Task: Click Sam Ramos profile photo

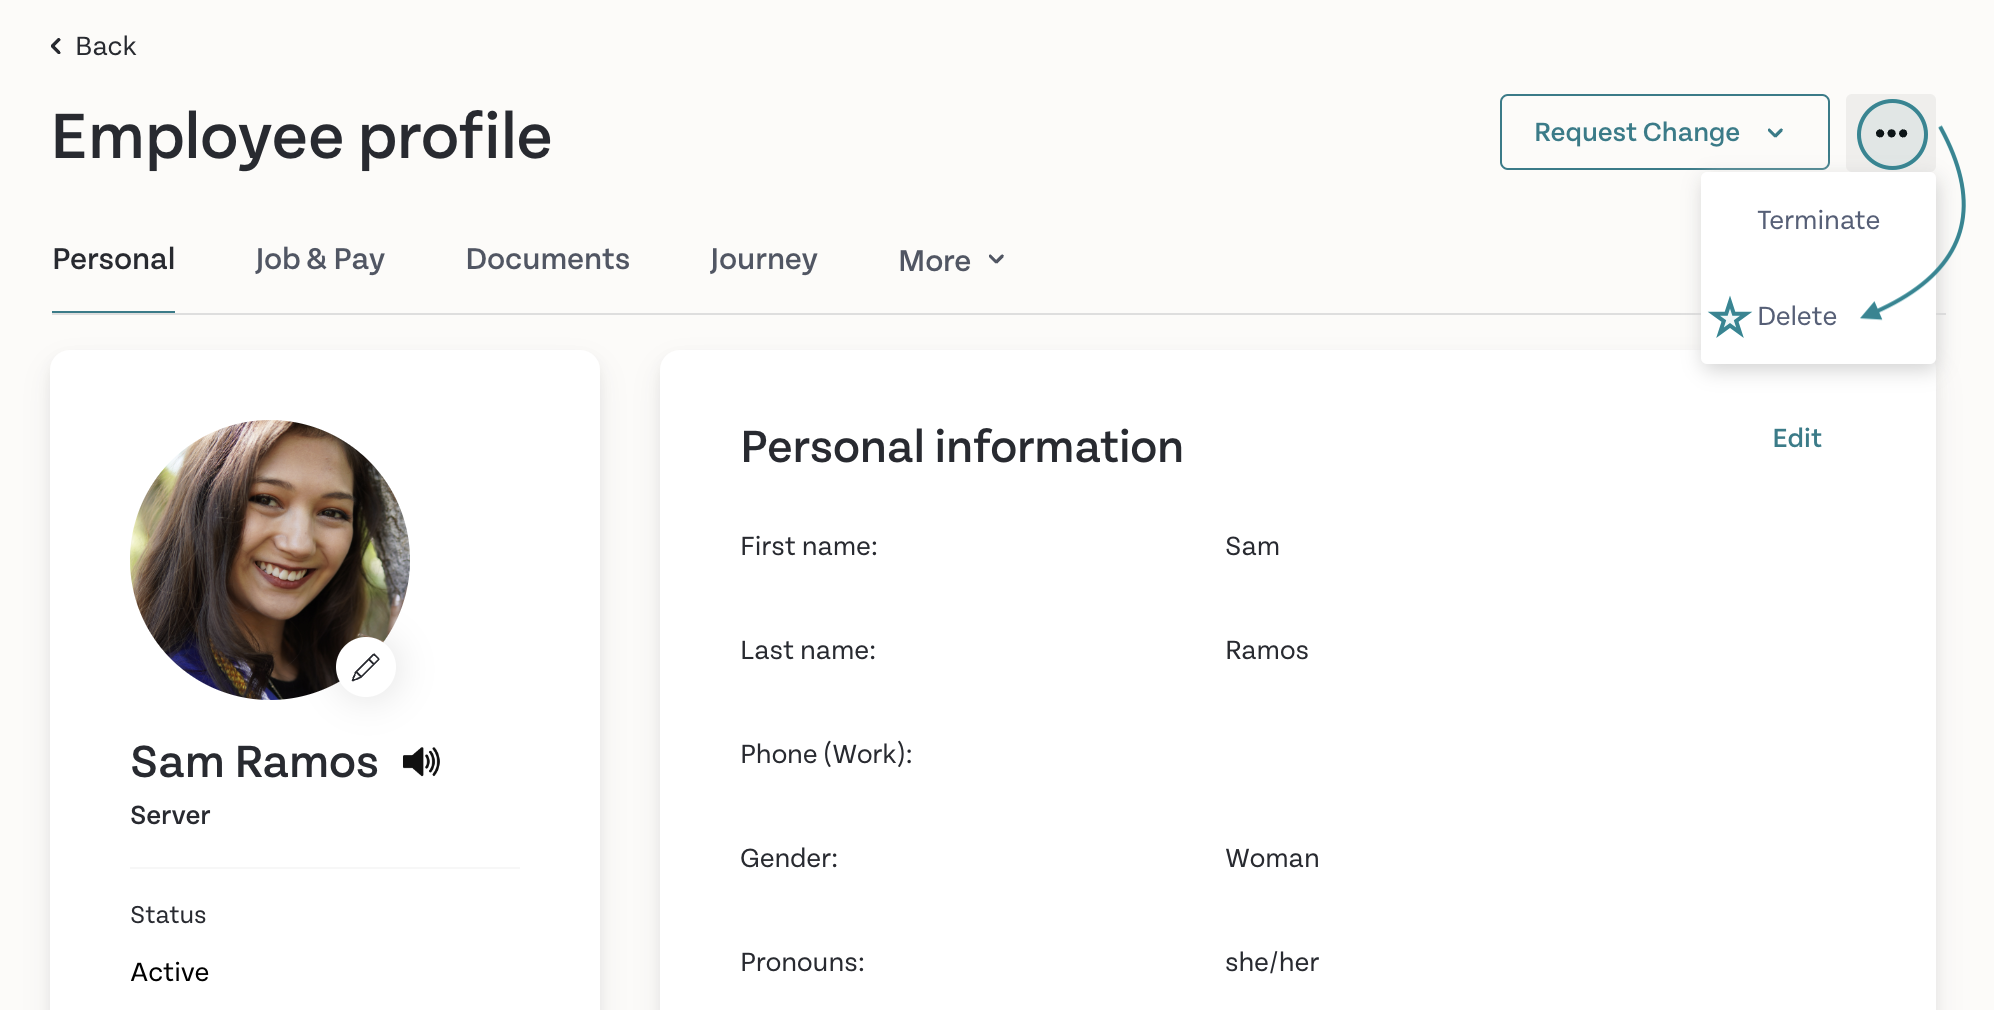Action: click(x=270, y=560)
